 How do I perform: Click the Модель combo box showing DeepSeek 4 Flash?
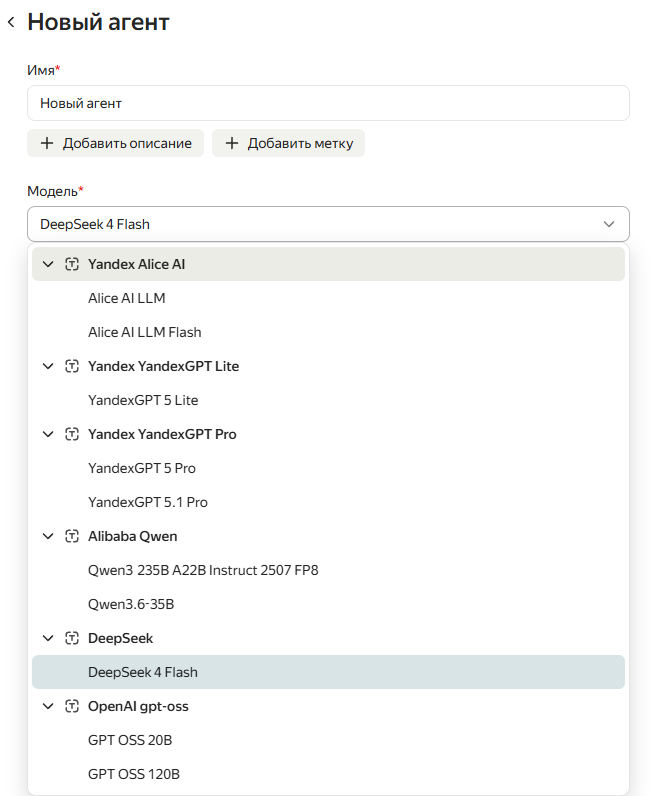tap(328, 224)
